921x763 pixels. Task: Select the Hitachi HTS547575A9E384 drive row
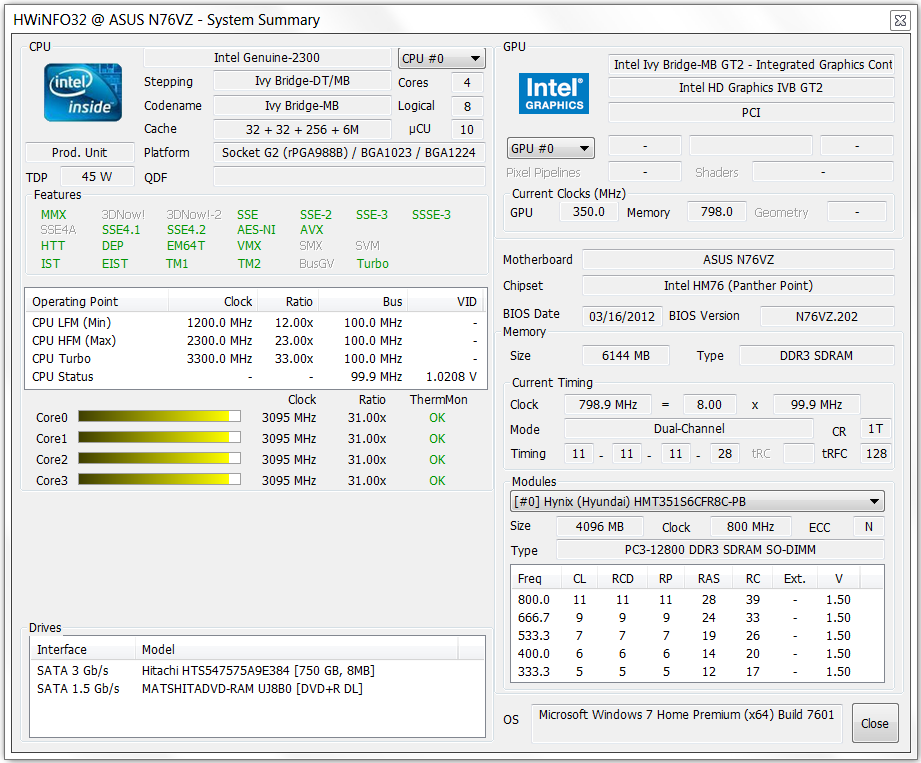258,670
